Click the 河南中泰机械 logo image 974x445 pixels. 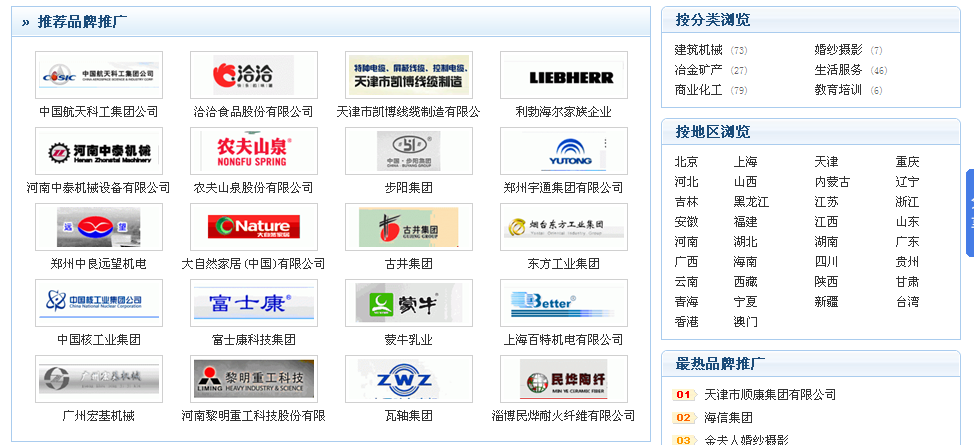[98, 151]
